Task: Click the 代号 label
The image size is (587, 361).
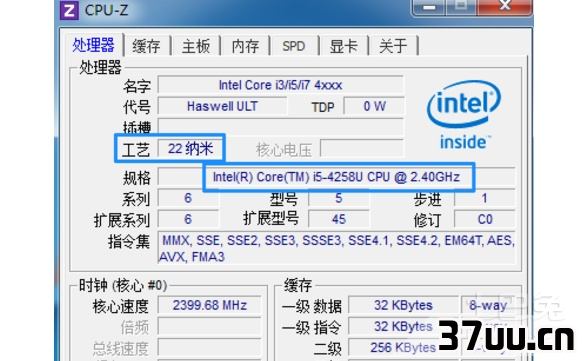Action: tap(137, 107)
